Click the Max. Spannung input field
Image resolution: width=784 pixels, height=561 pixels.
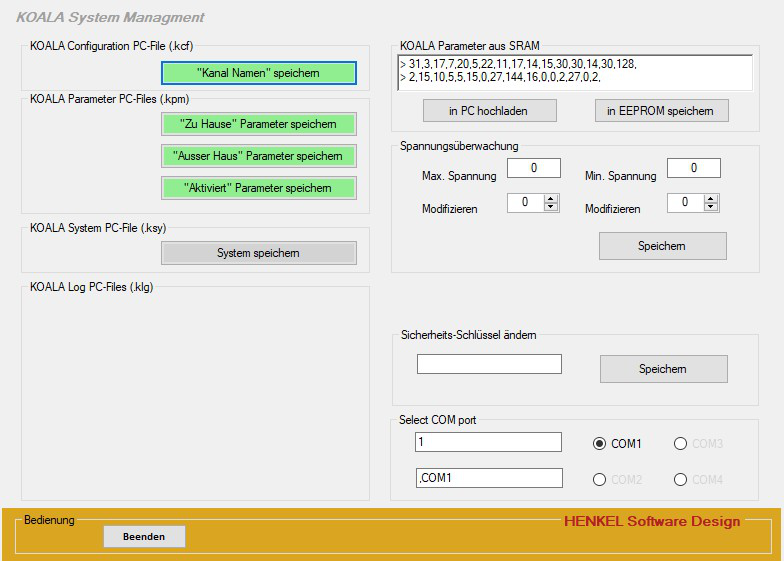[533, 168]
